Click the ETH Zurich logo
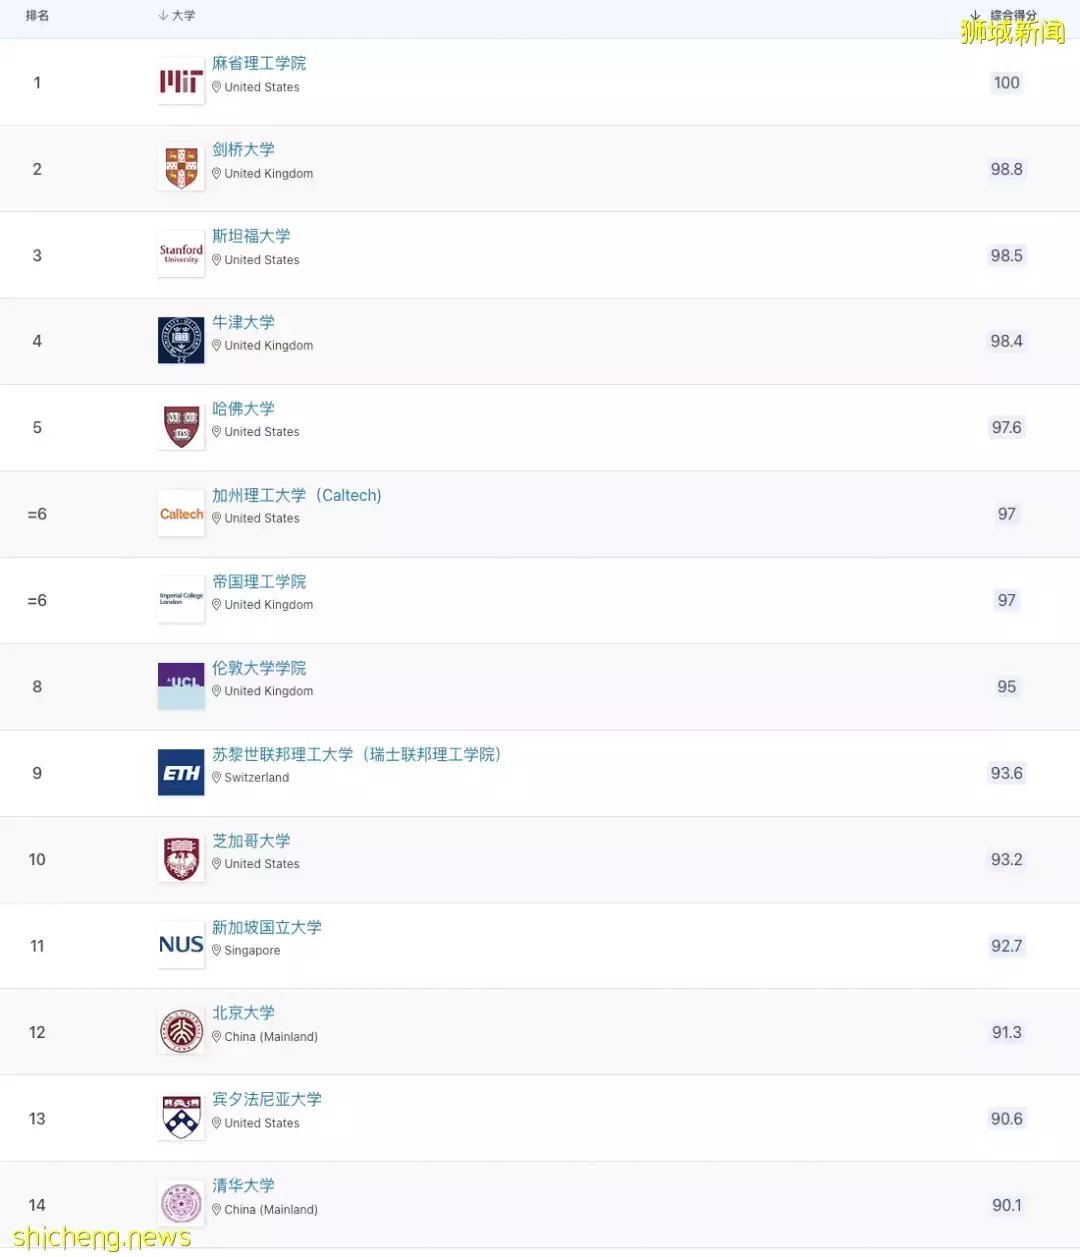 (181, 773)
